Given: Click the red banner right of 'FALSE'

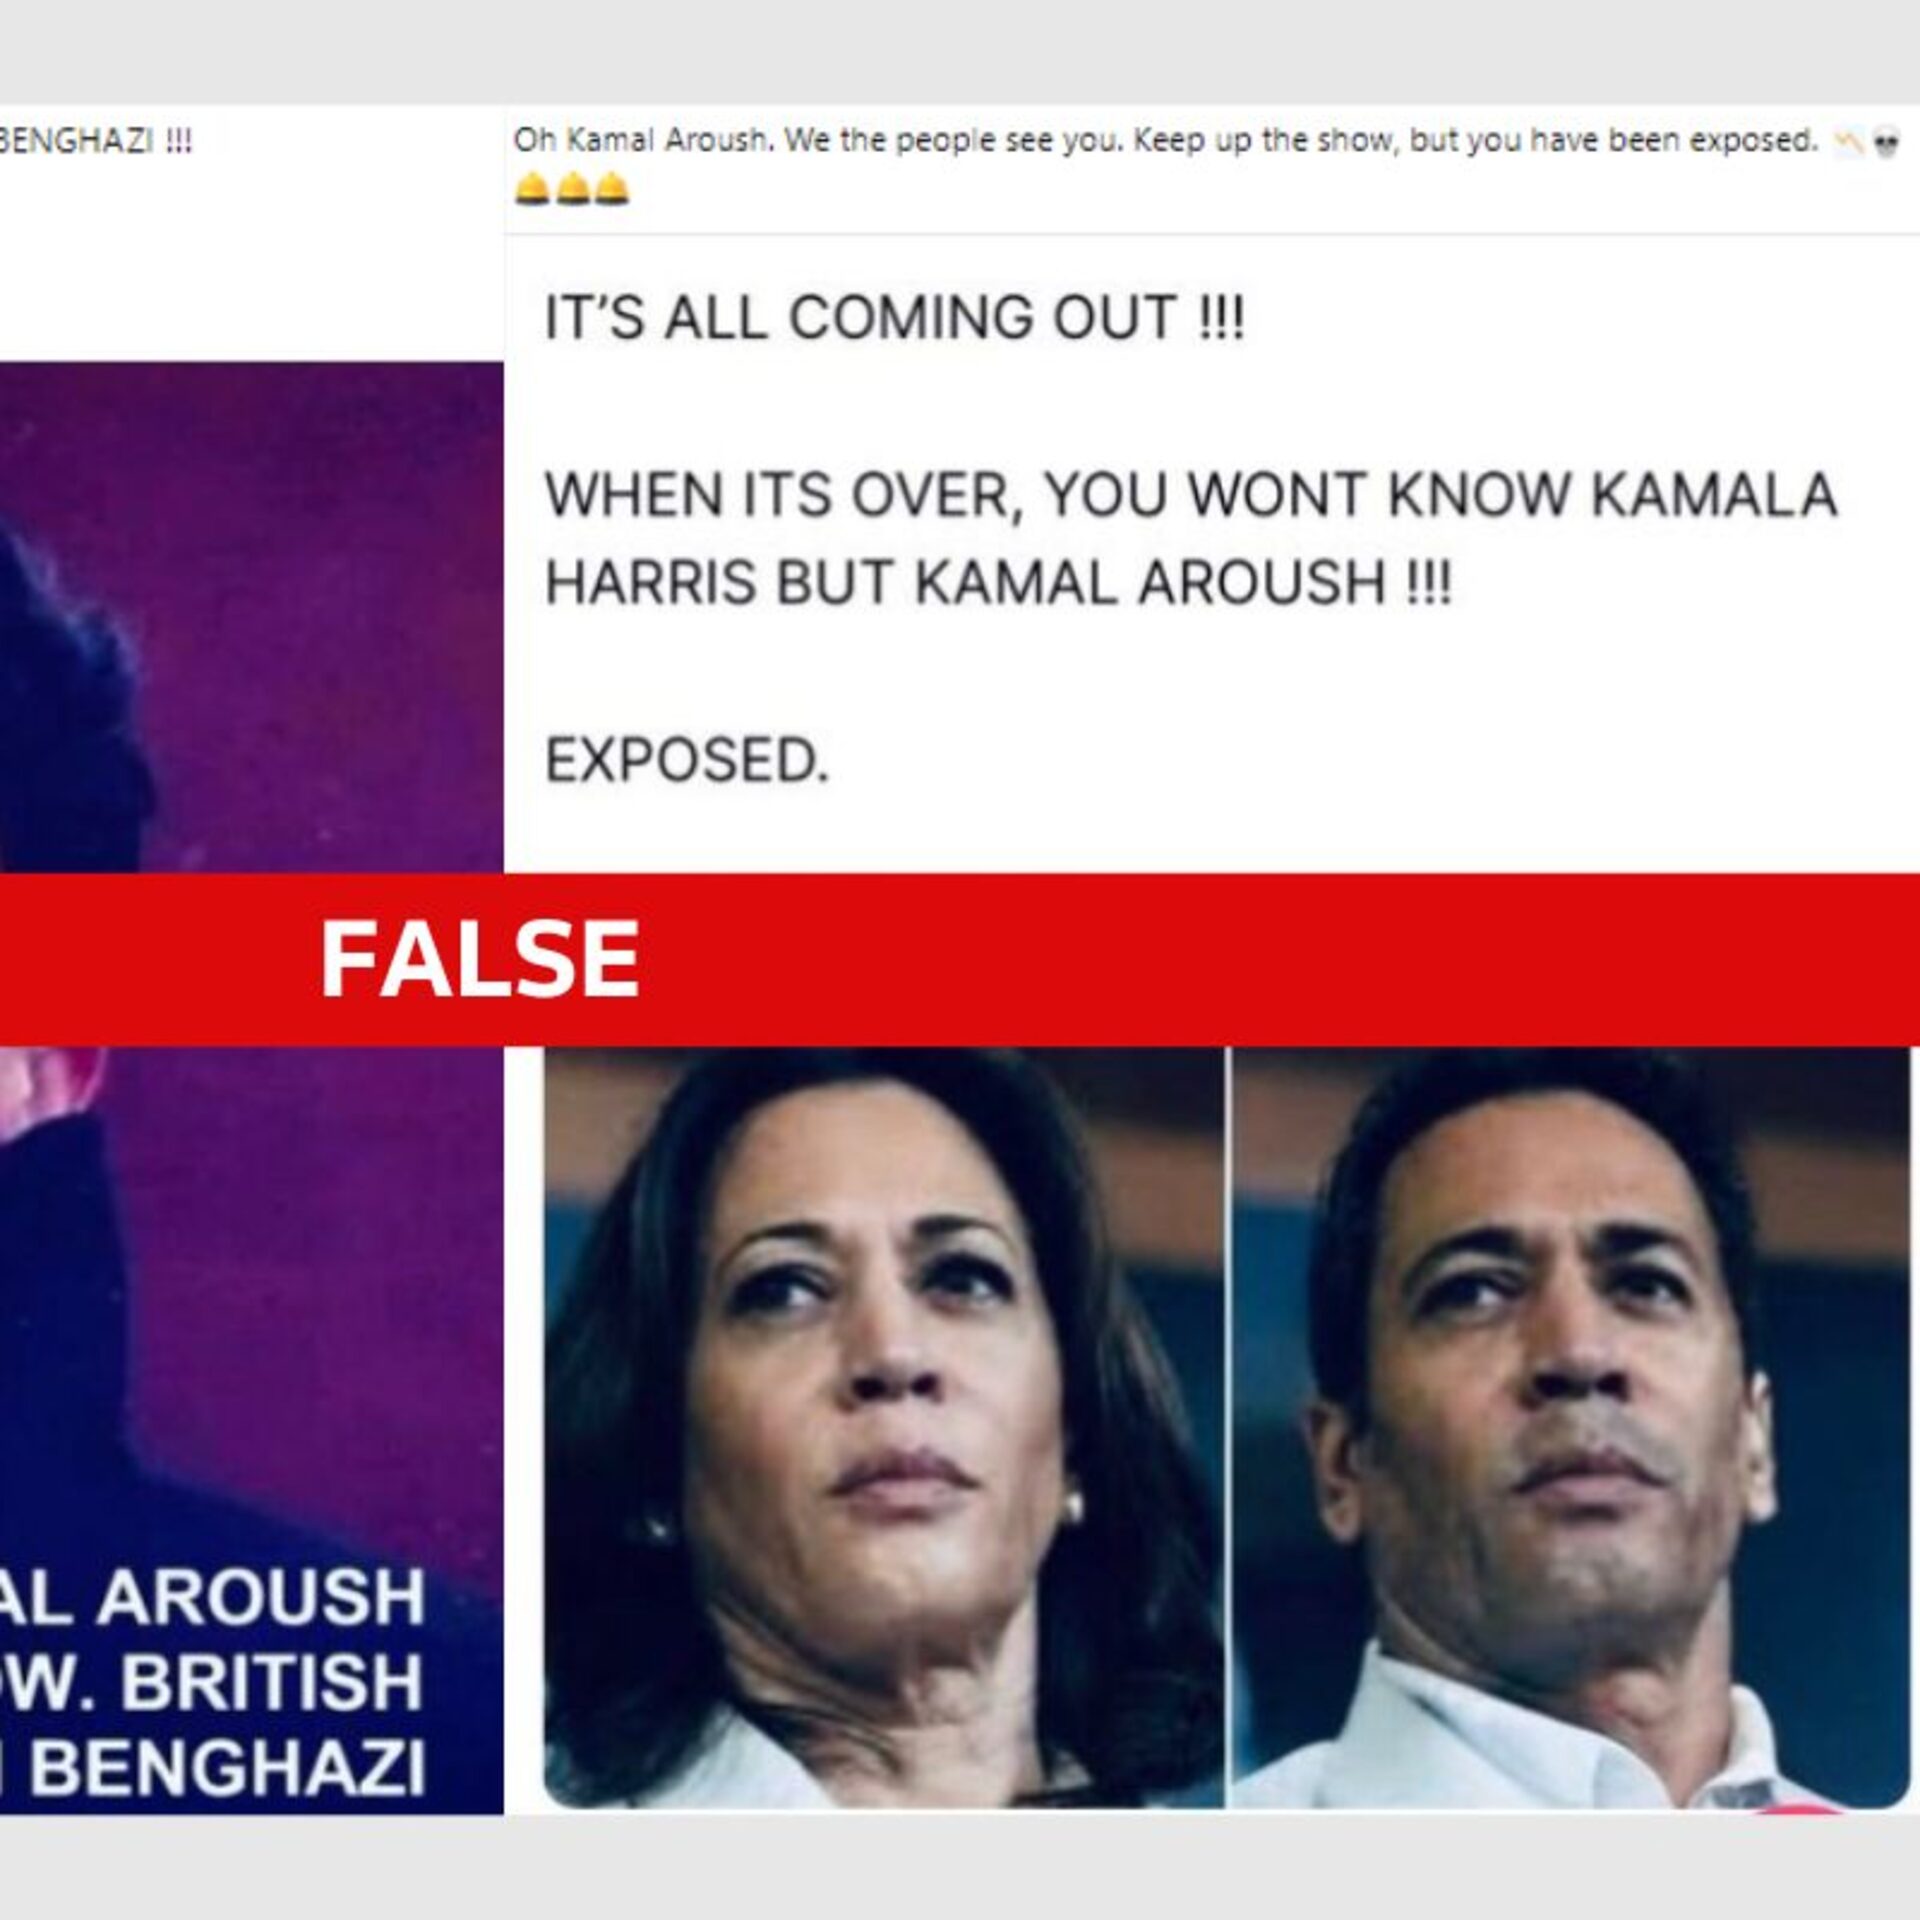Looking at the screenshot, I should coord(1280,960).
